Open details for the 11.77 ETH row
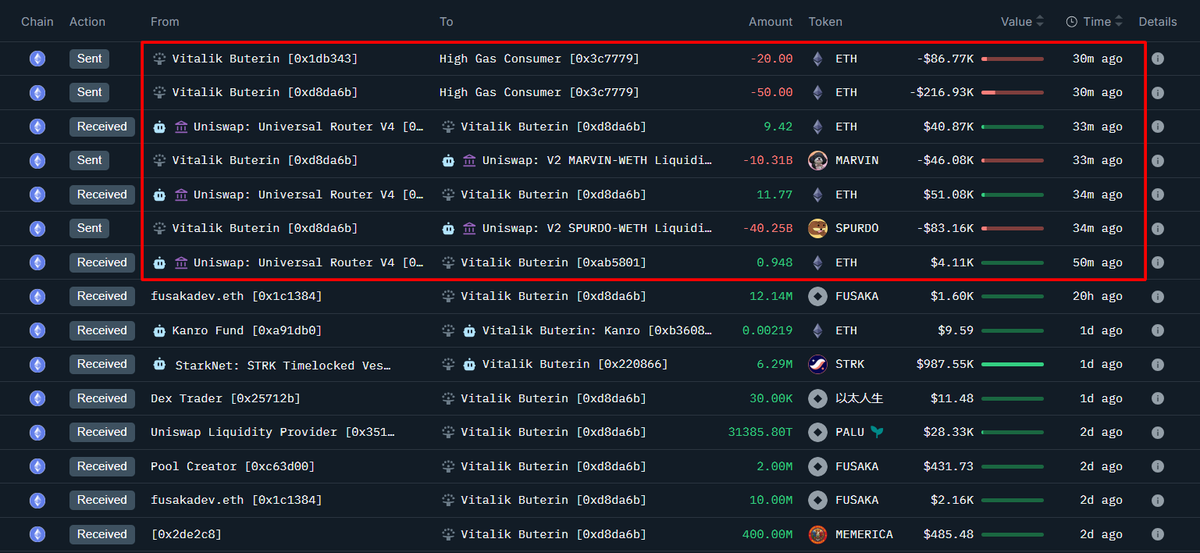The height and width of the screenshot is (553, 1200). tap(1157, 195)
